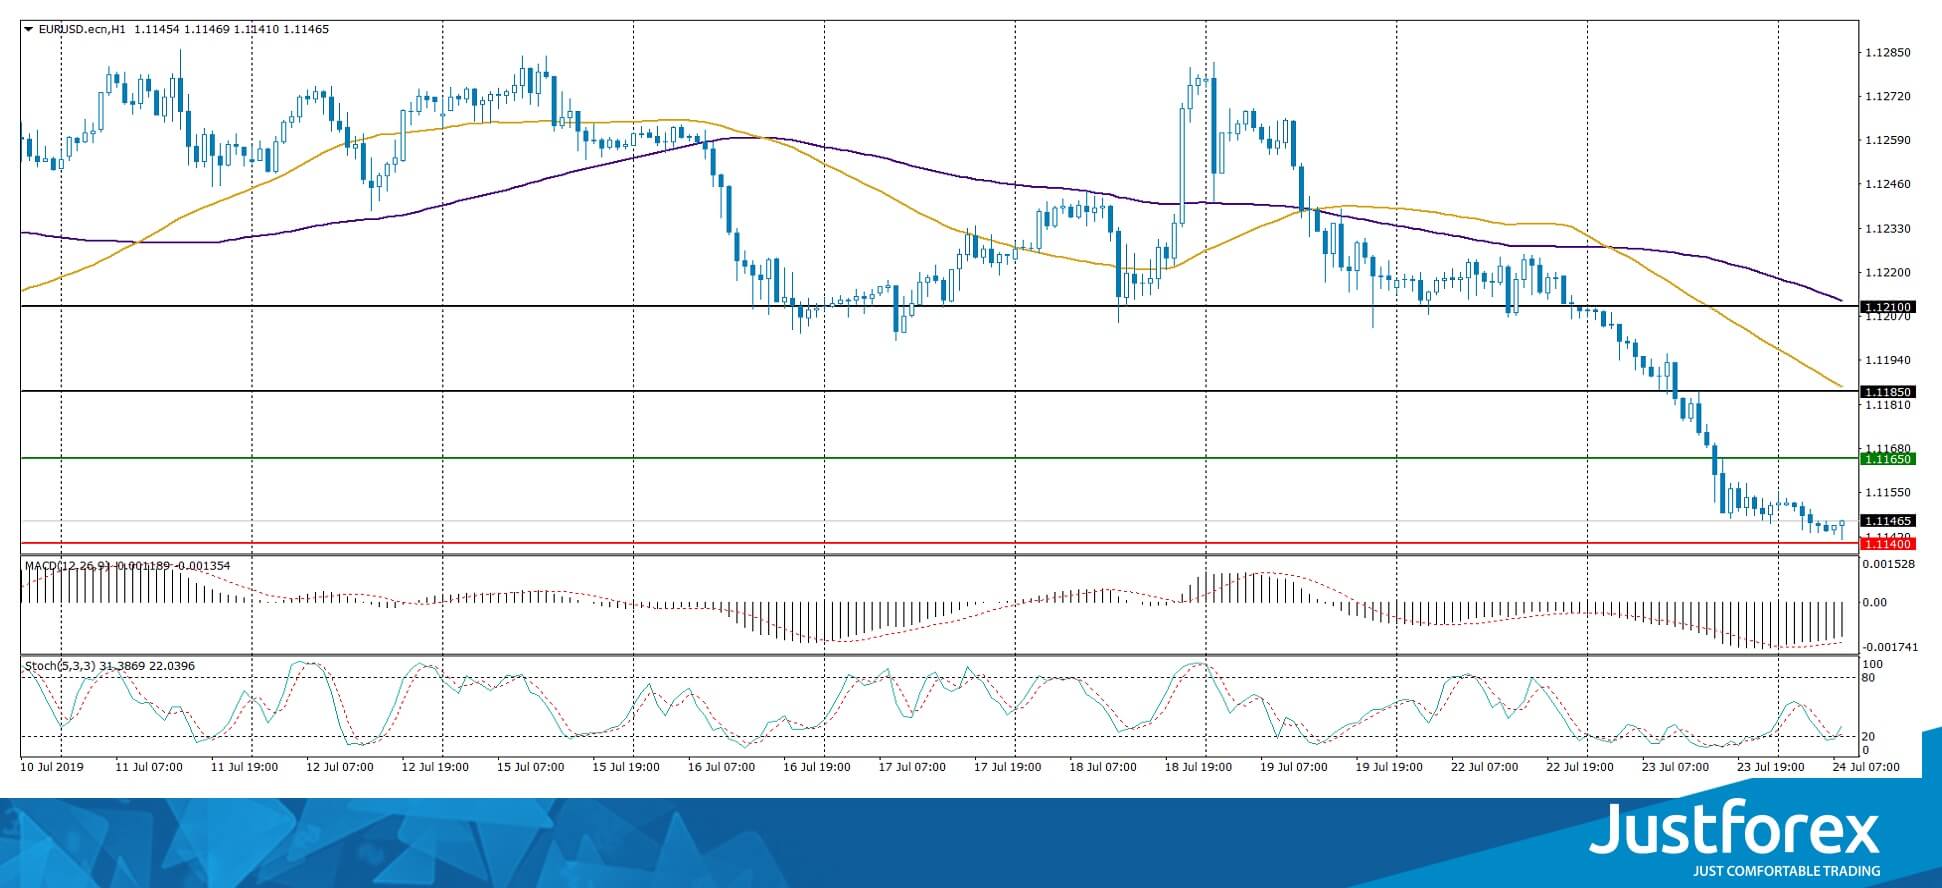Click the Stochastic scale value 80
This screenshot has width=1942, height=888.
pos(1869,678)
